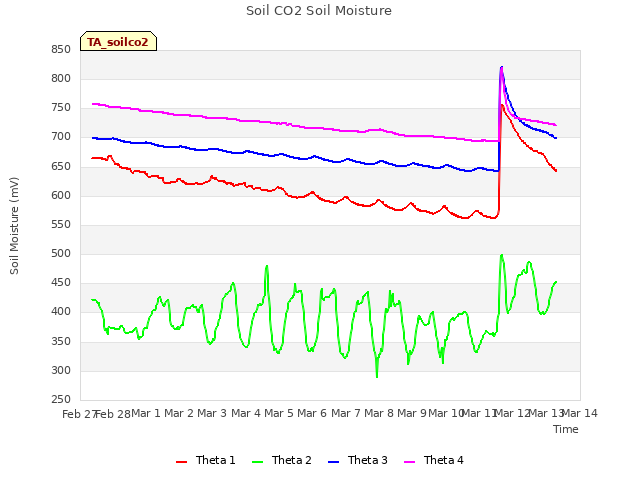Click the 400 y-axis tick label
Image resolution: width=640 pixels, height=480 pixels.
(61, 312)
